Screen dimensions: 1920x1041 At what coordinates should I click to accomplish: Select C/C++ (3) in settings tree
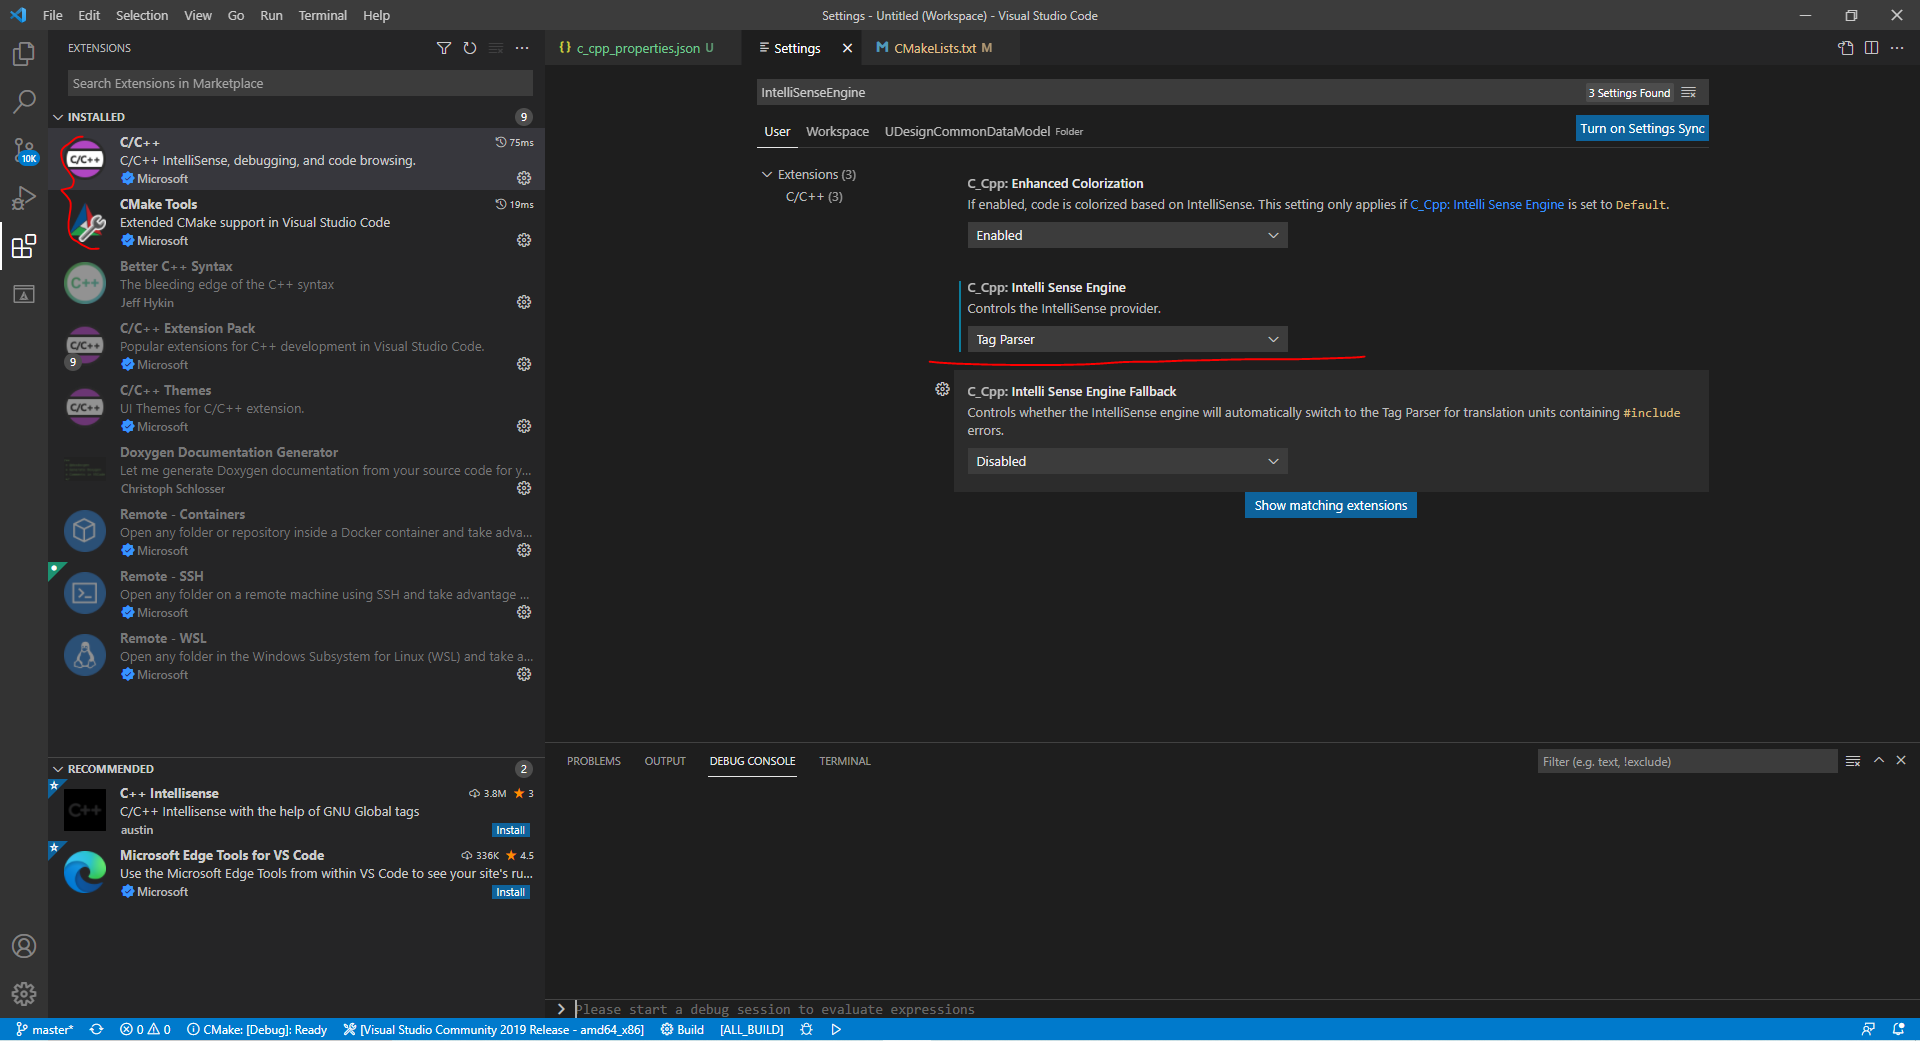tap(814, 196)
